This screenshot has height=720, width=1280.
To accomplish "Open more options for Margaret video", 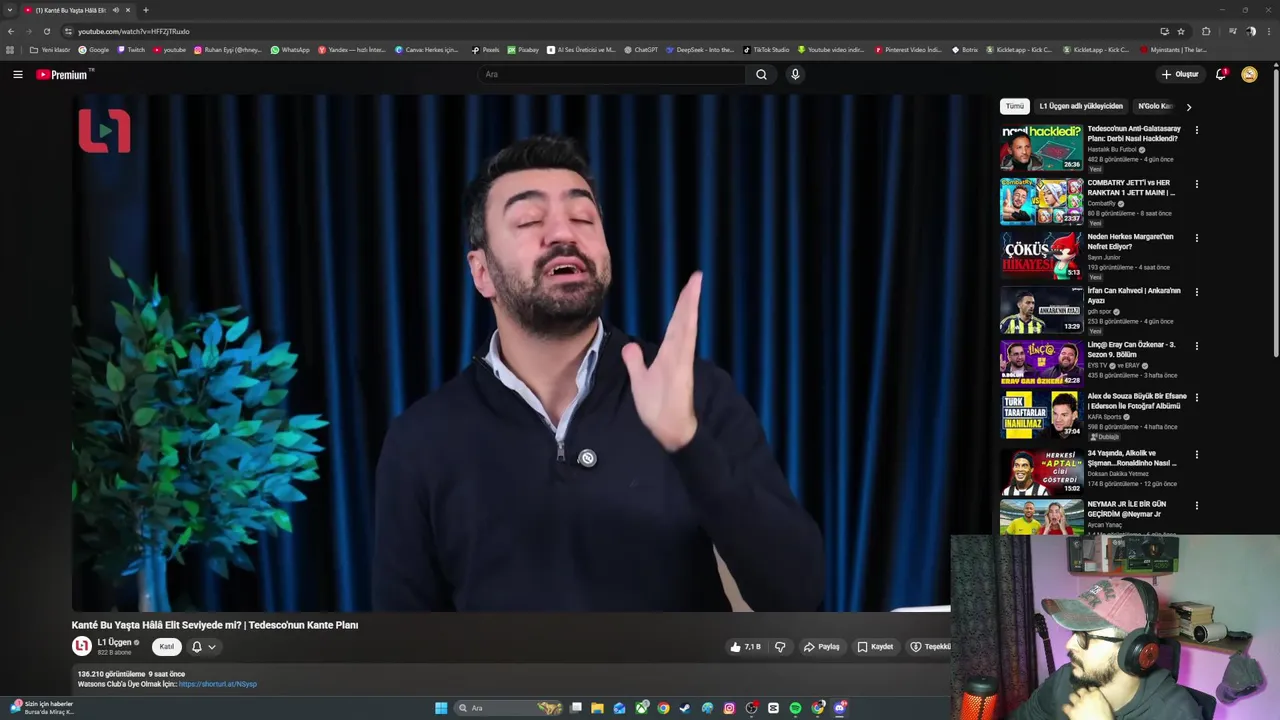I will (1196, 238).
